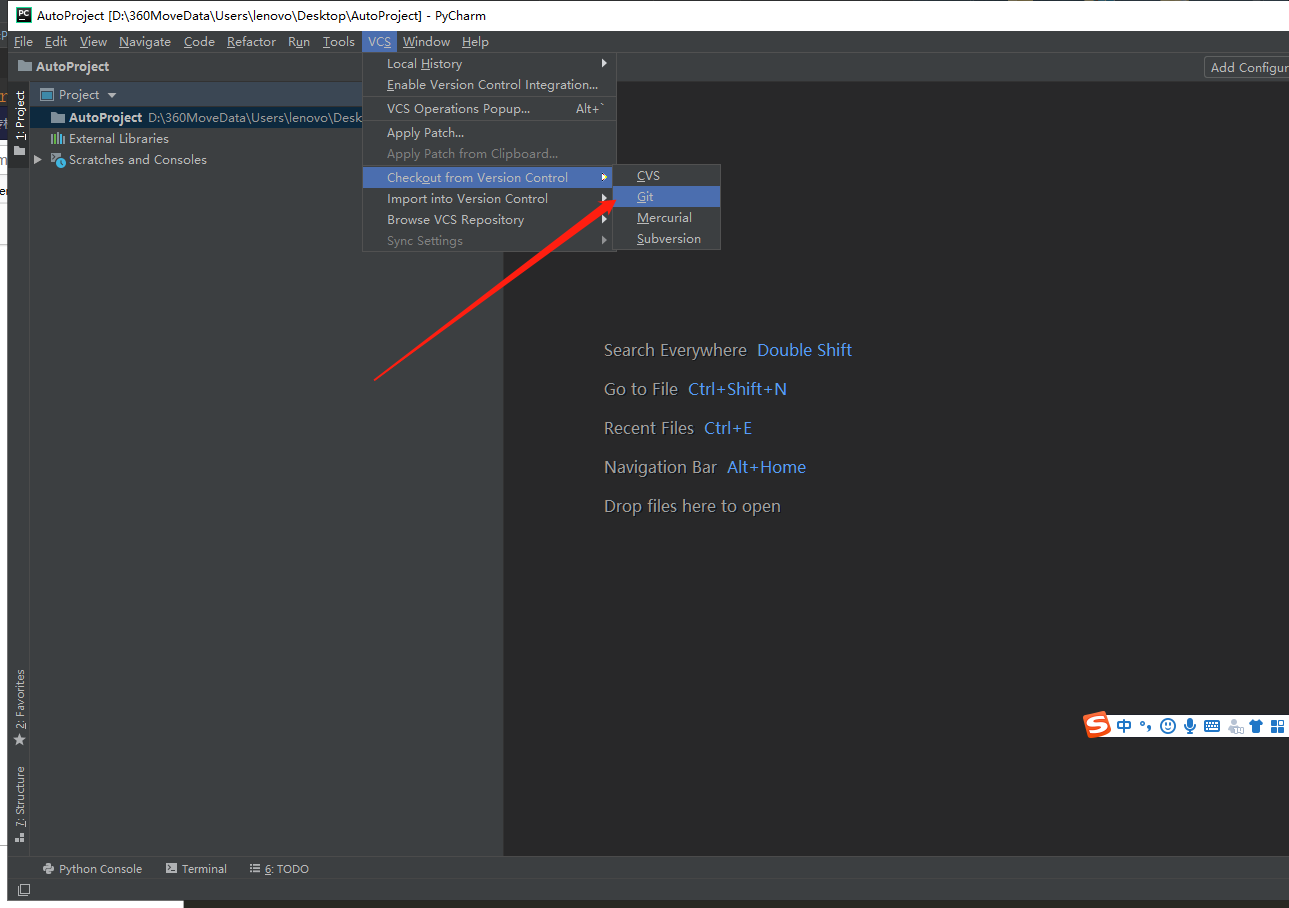This screenshot has height=908, width=1289.
Task: Open the Refactor menu
Action: tap(251, 41)
